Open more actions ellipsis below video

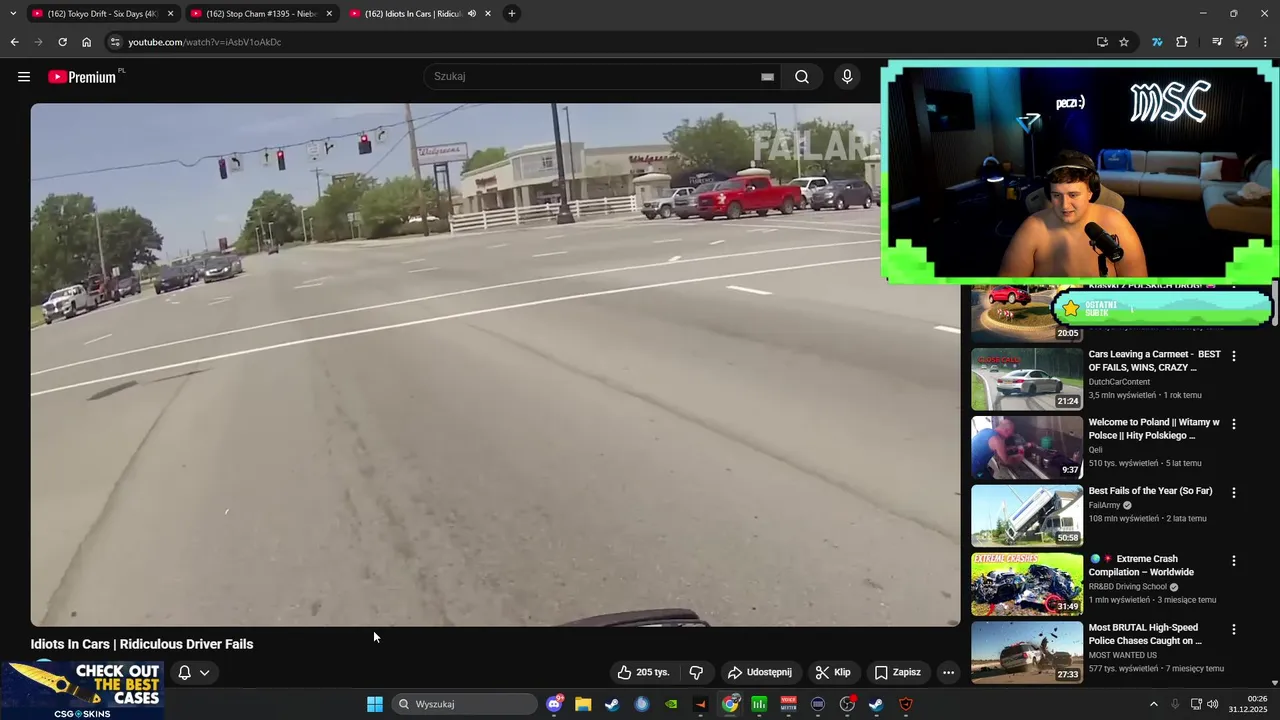pyautogui.click(x=948, y=672)
